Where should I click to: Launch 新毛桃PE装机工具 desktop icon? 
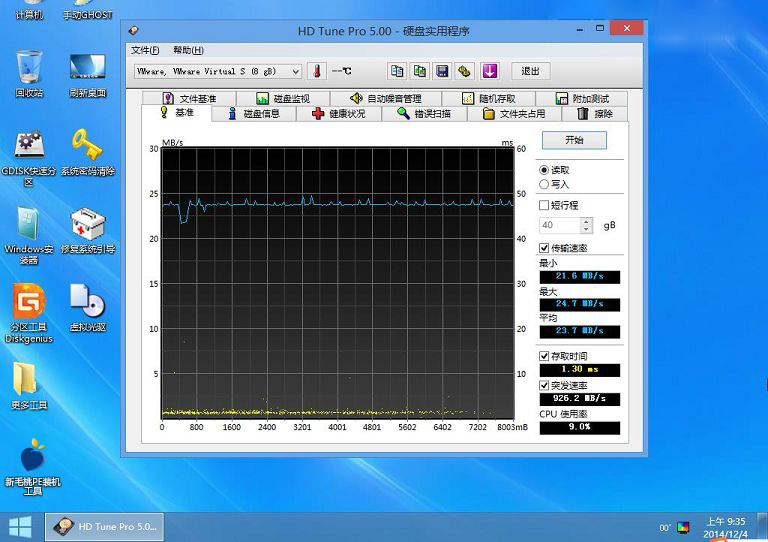32,466
